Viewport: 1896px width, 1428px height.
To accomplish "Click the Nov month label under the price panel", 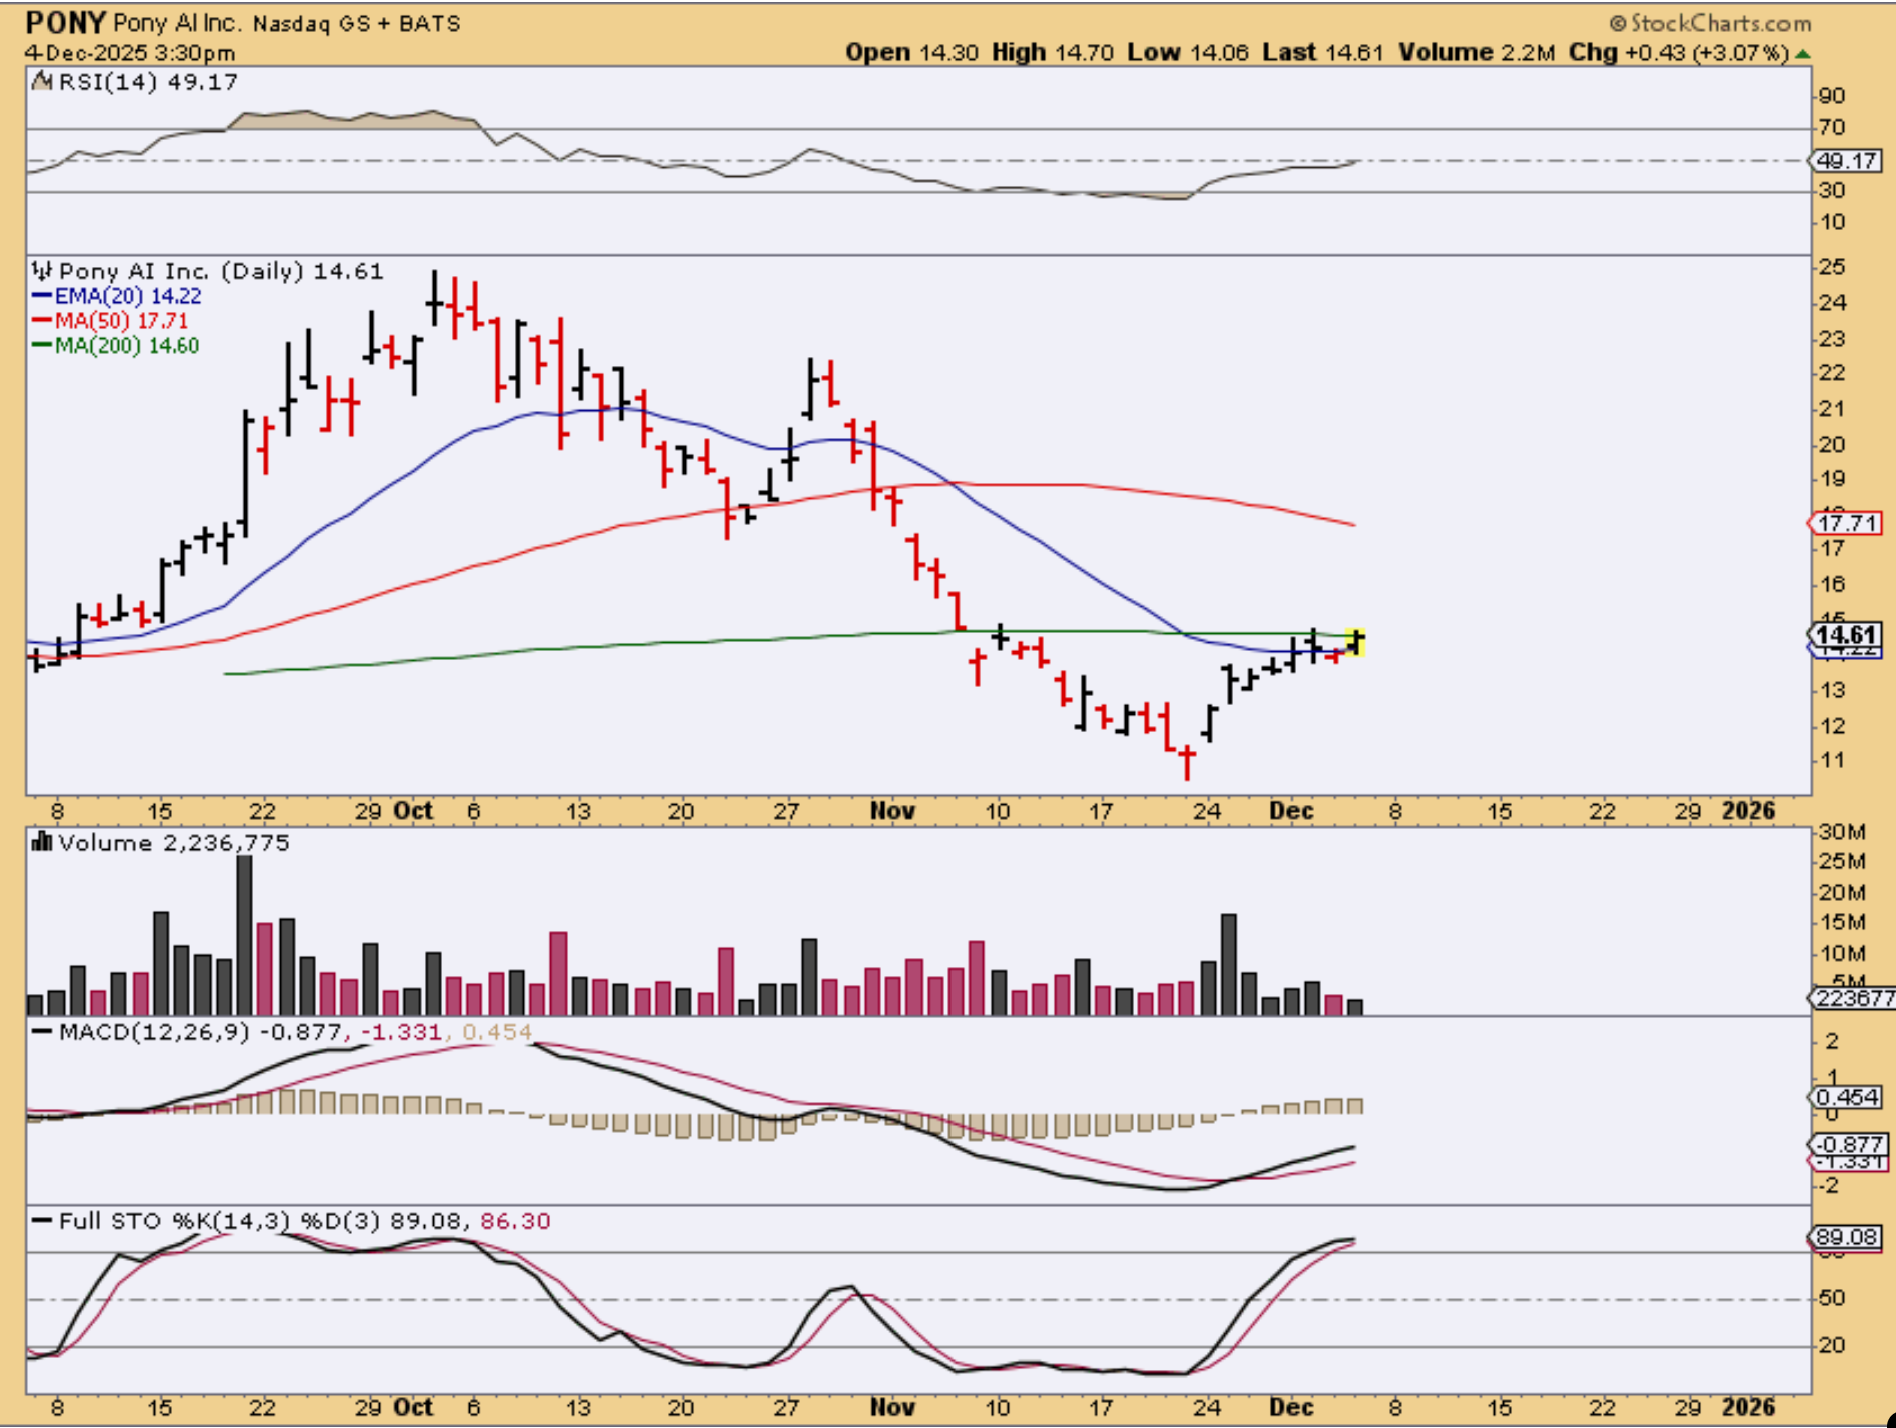I will (x=892, y=811).
